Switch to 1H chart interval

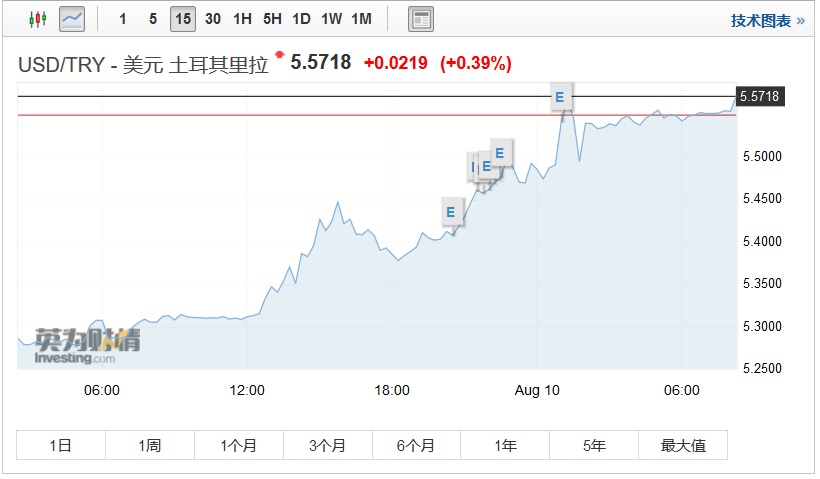click(242, 19)
